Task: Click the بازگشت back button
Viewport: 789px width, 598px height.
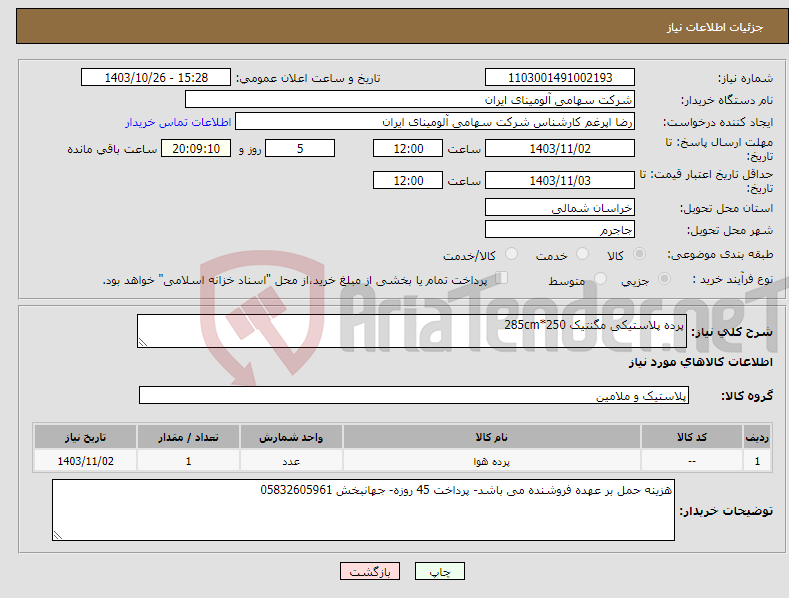Action: coord(370,571)
